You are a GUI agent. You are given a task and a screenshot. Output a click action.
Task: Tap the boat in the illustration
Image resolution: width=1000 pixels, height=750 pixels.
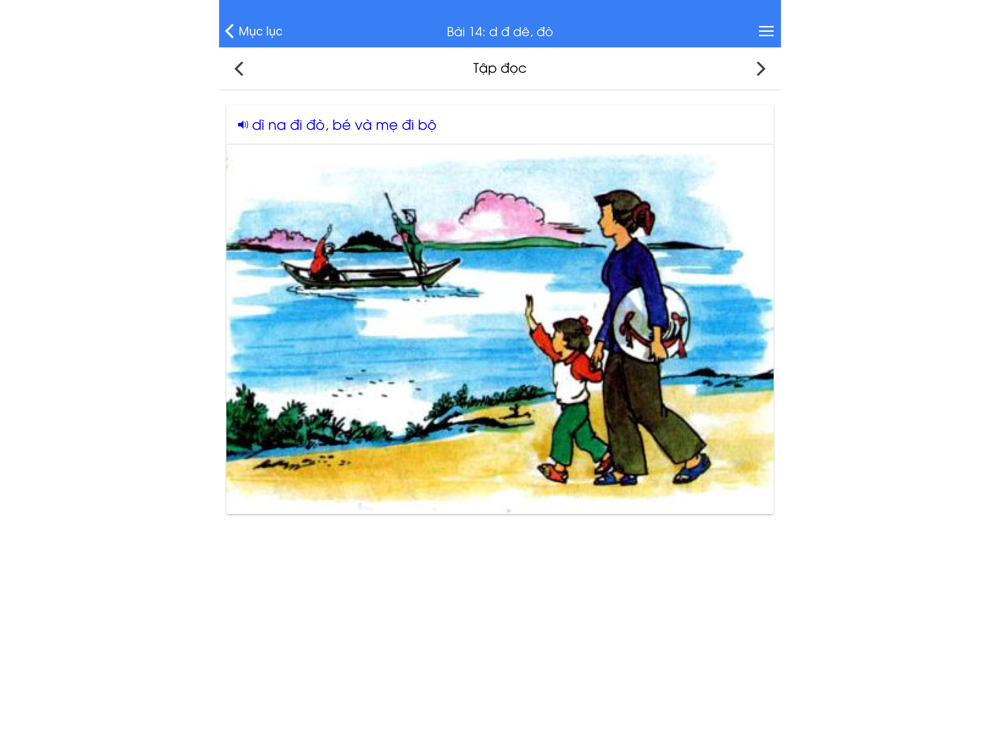[x=370, y=274]
